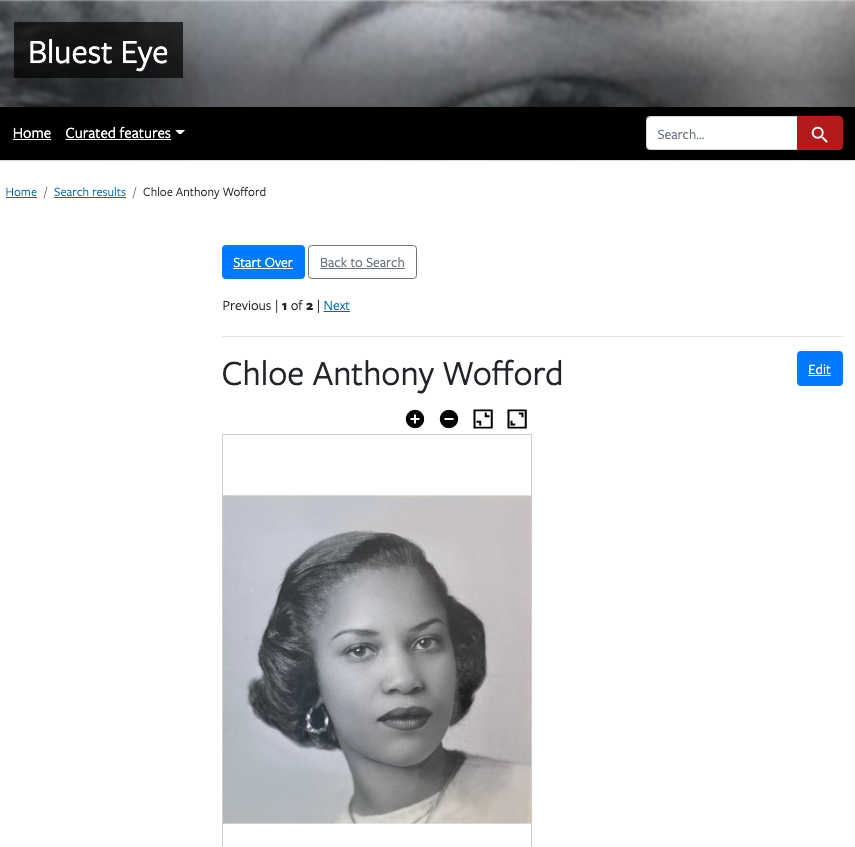
Task: Click the Chloe Anthony Wofford portrait photo
Action: (x=377, y=659)
